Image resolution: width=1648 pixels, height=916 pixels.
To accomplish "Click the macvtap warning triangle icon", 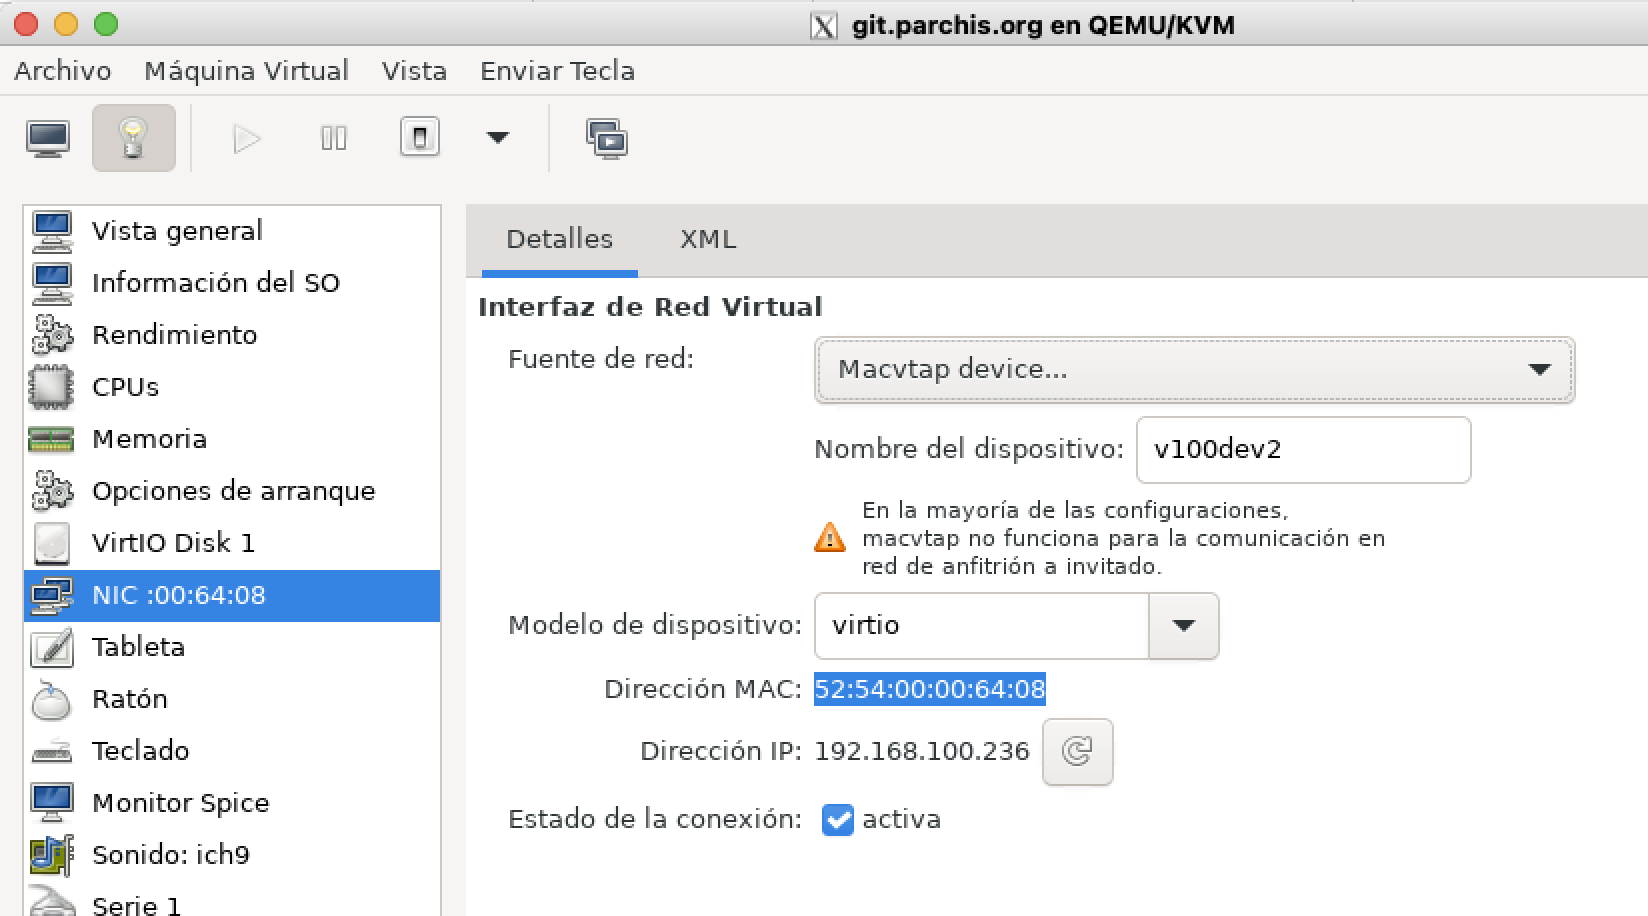I will point(830,538).
